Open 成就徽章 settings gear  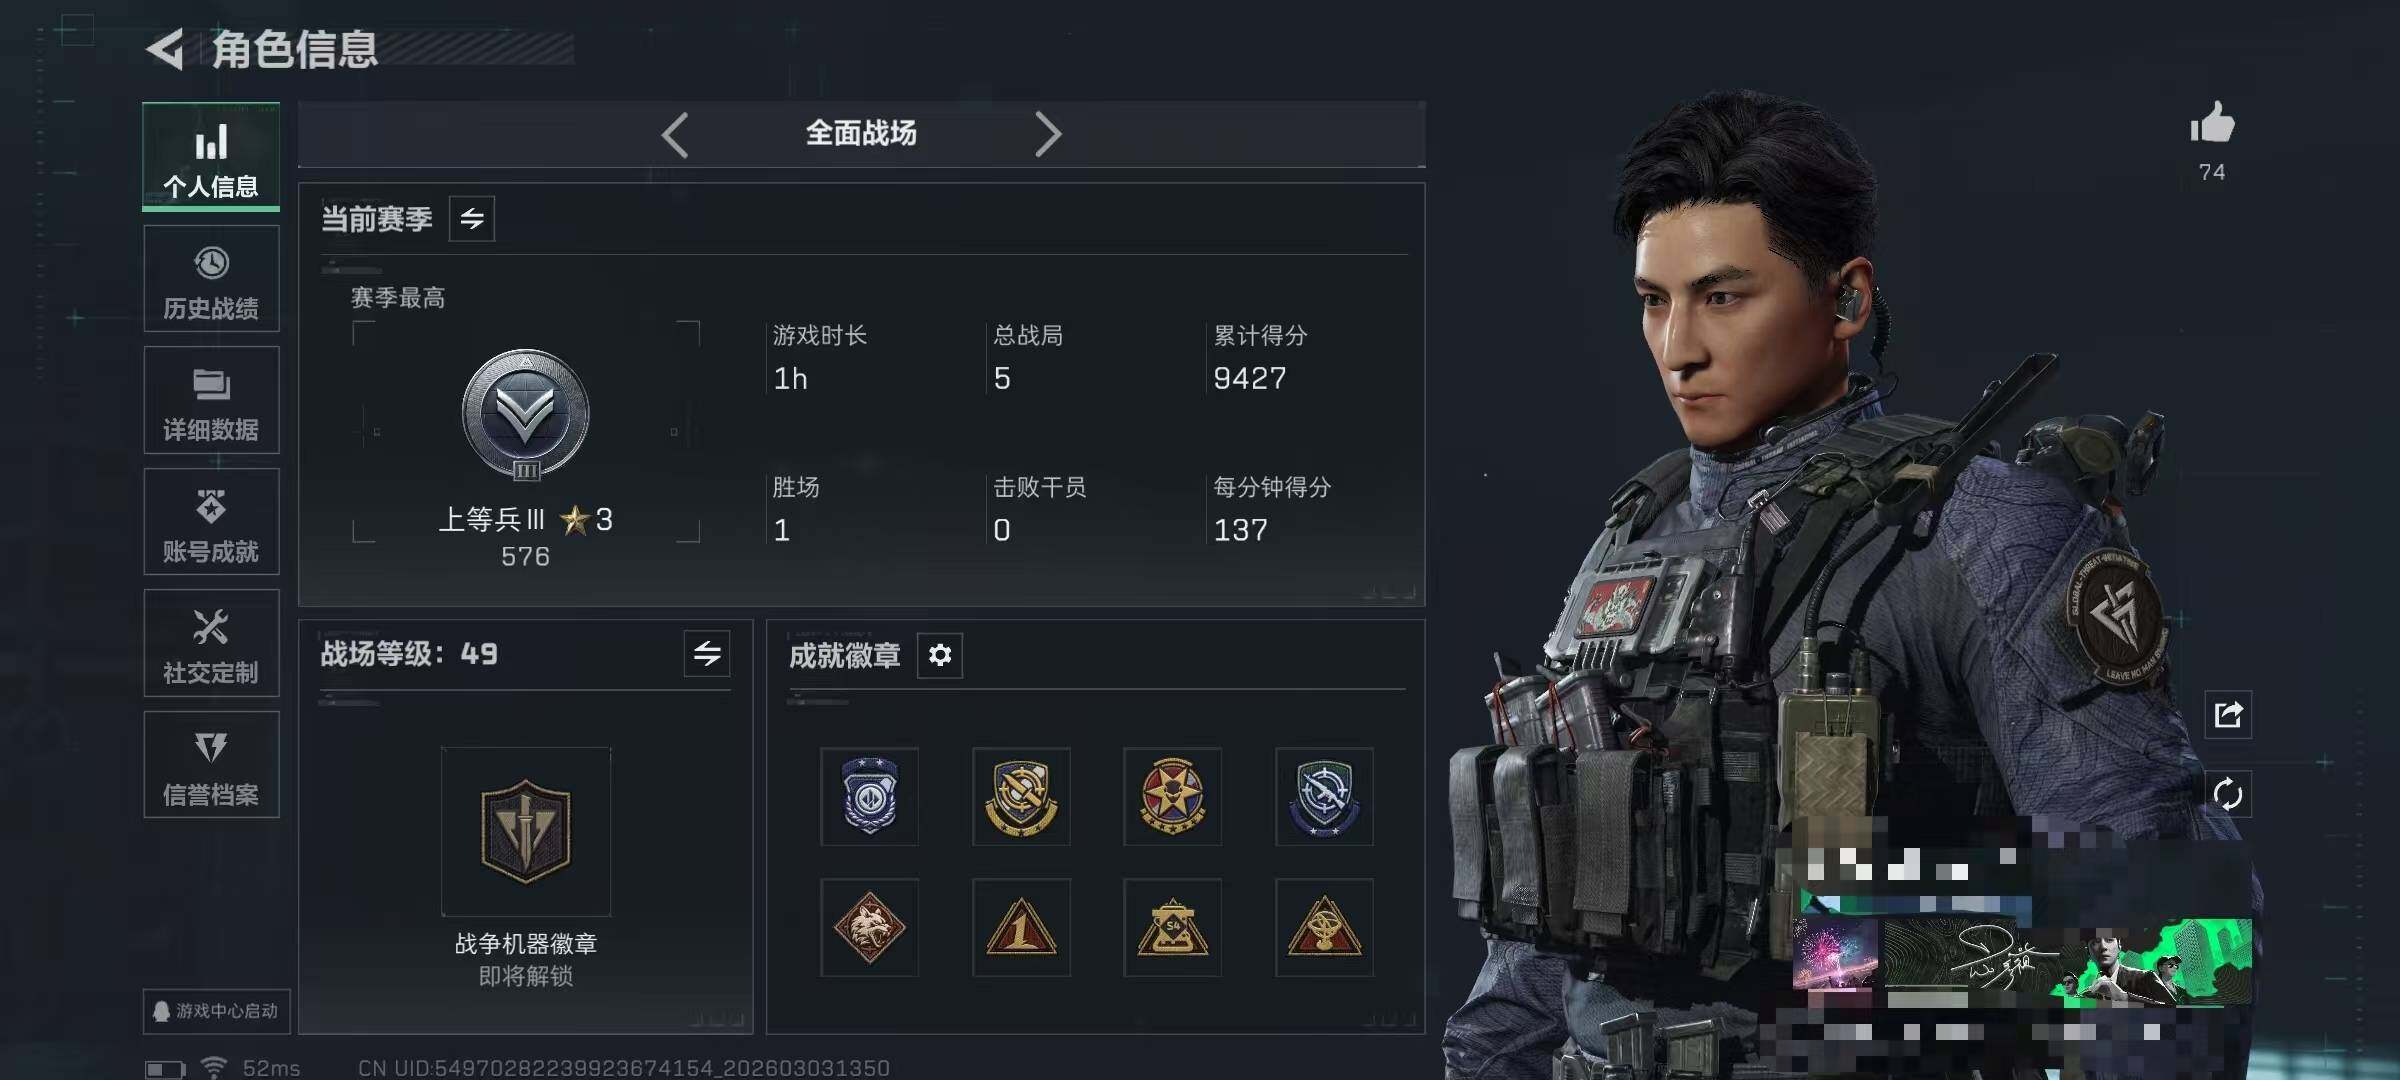click(940, 655)
